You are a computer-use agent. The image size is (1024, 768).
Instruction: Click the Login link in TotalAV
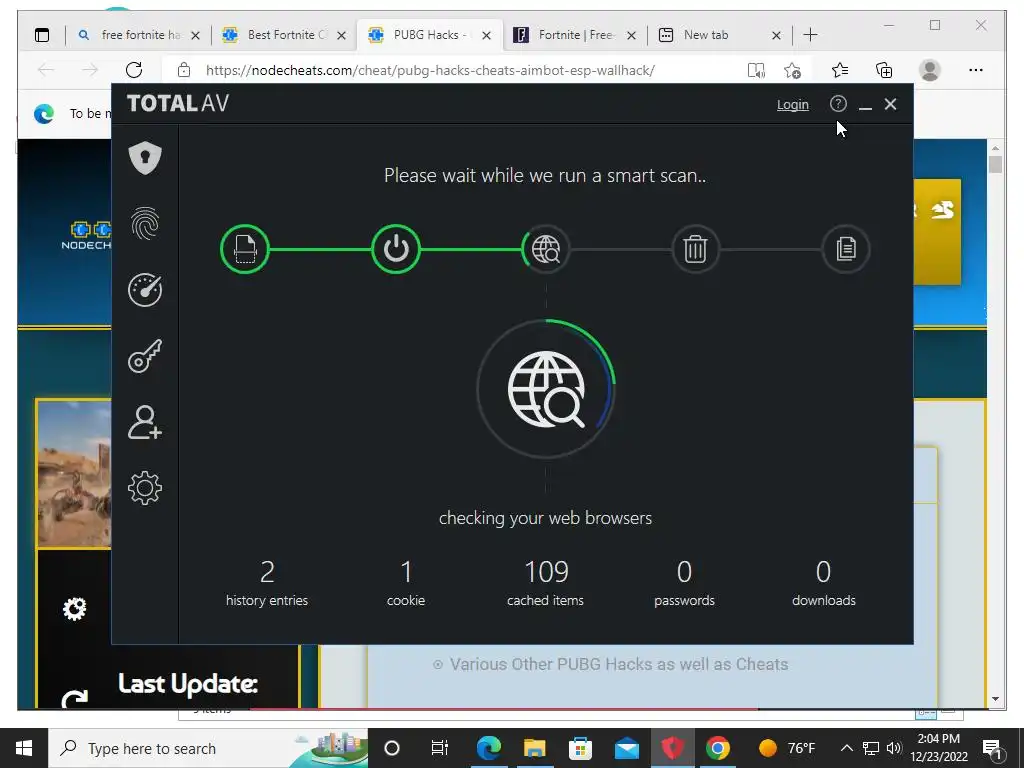[x=793, y=104]
